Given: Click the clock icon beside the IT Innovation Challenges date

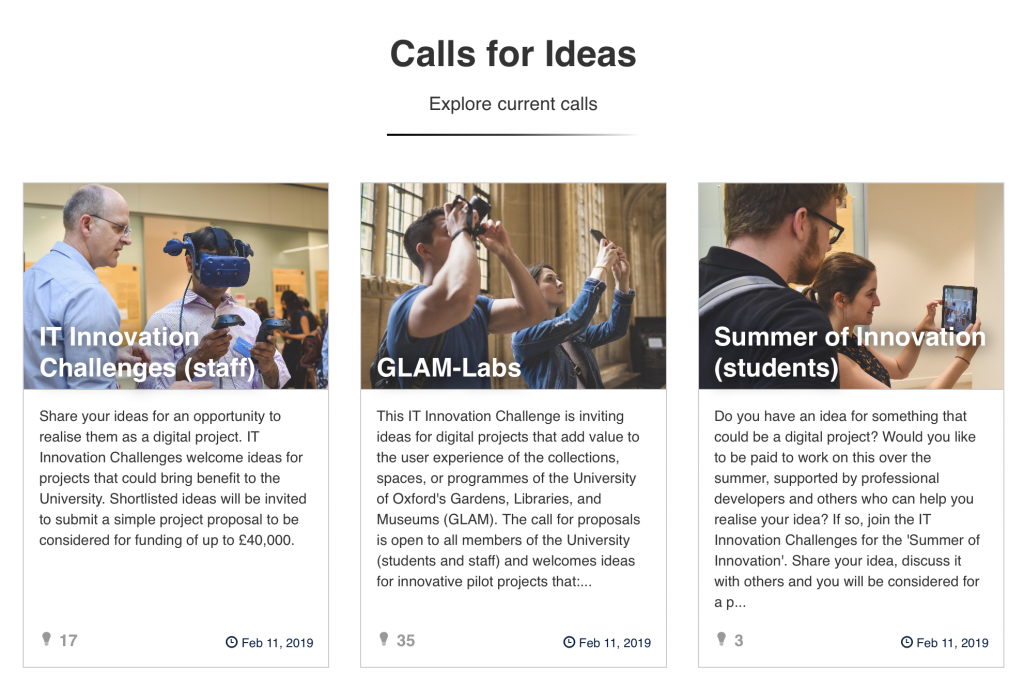Looking at the screenshot, I should point(230,643).
